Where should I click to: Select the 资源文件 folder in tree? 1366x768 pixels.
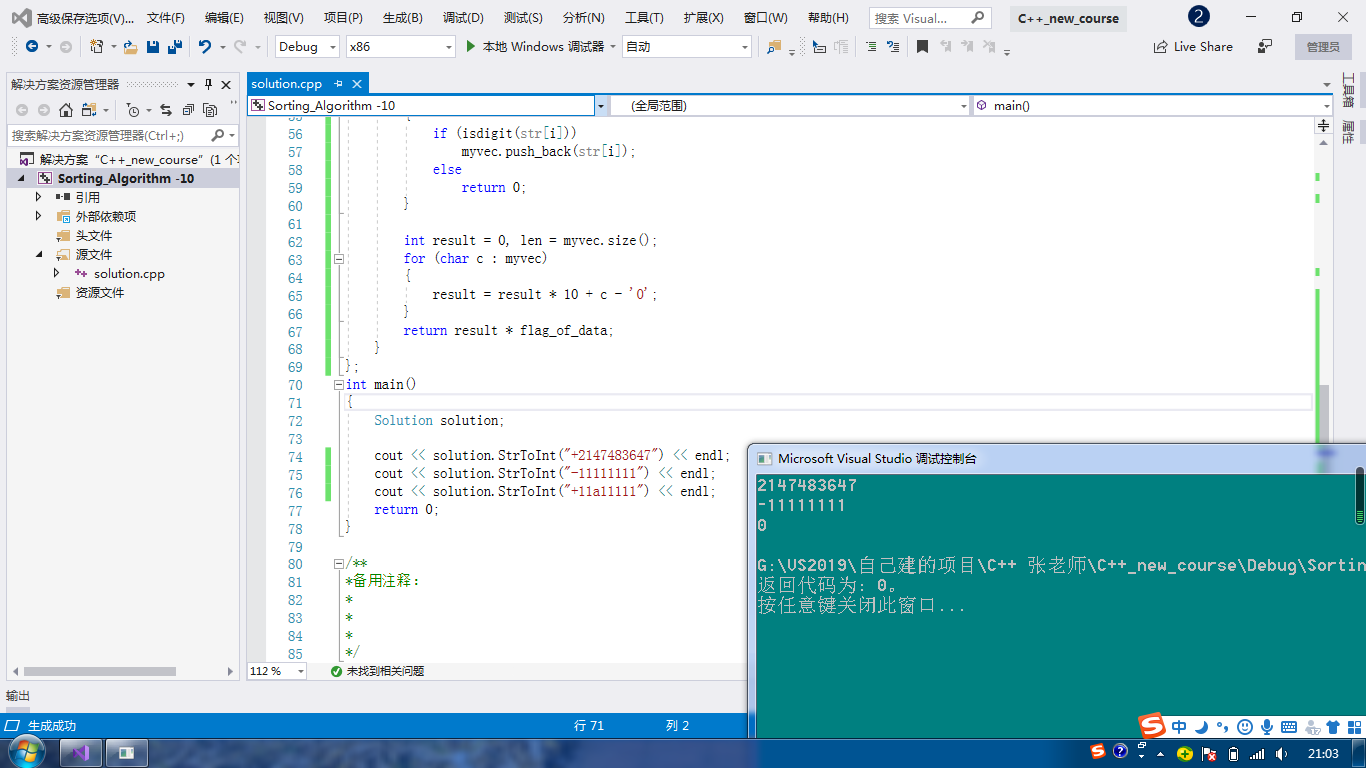(x=100, y=292)
